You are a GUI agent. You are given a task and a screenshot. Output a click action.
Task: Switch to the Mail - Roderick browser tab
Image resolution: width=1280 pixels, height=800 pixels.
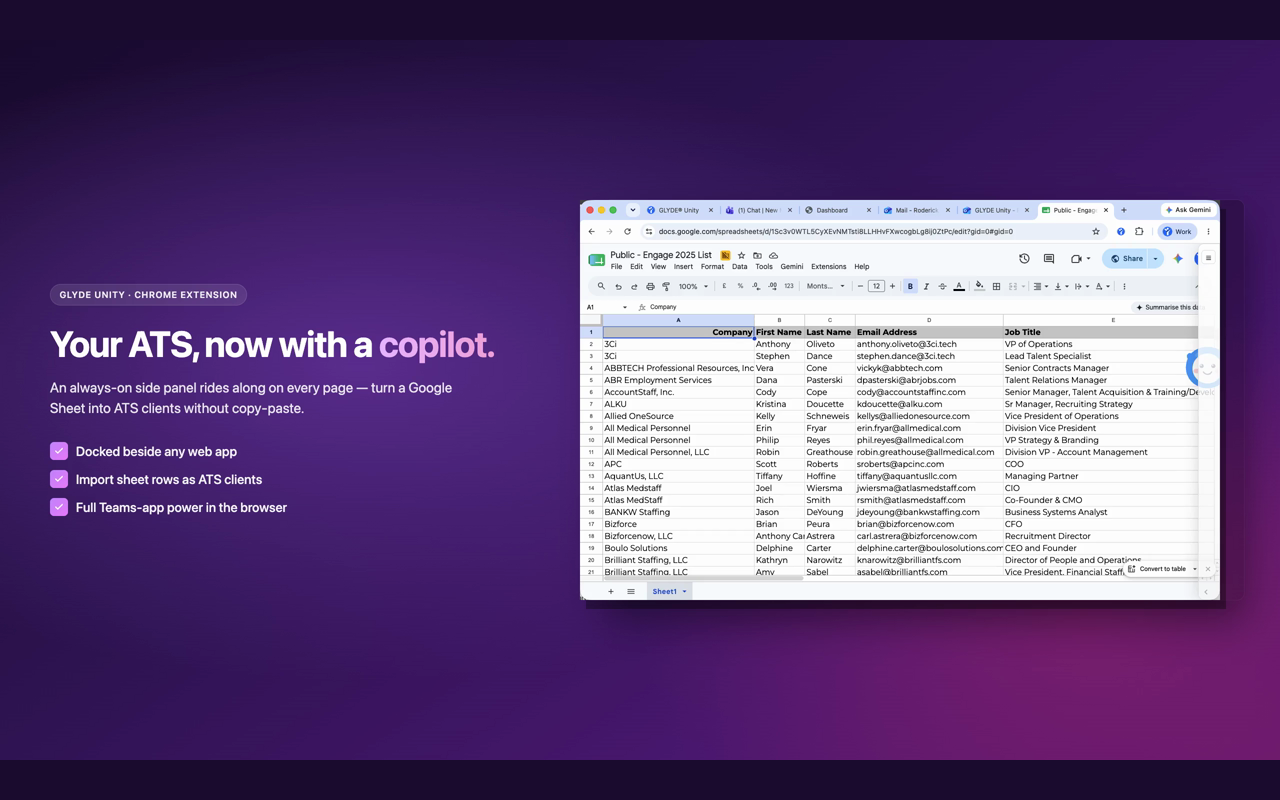[917, 210]
